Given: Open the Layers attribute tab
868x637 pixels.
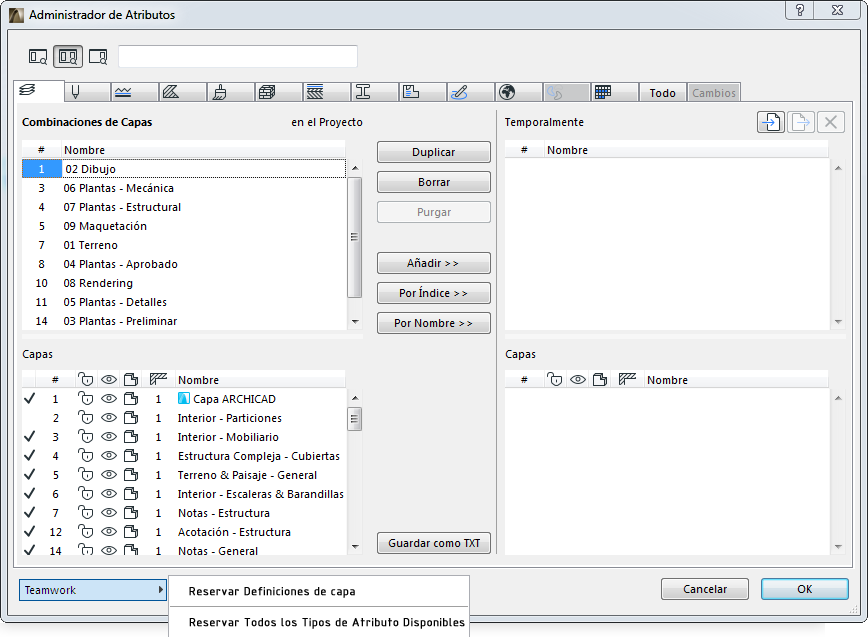Looking at the screenshot, I should pos(38,91).
